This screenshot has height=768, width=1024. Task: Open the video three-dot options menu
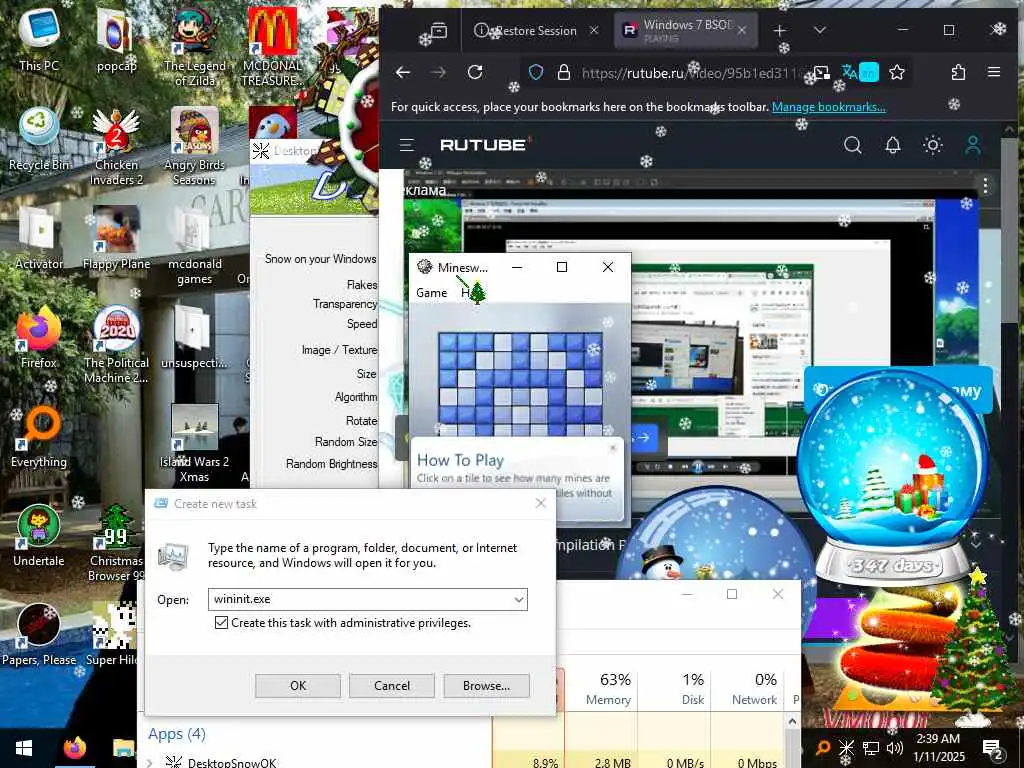[x=985, y=187]
